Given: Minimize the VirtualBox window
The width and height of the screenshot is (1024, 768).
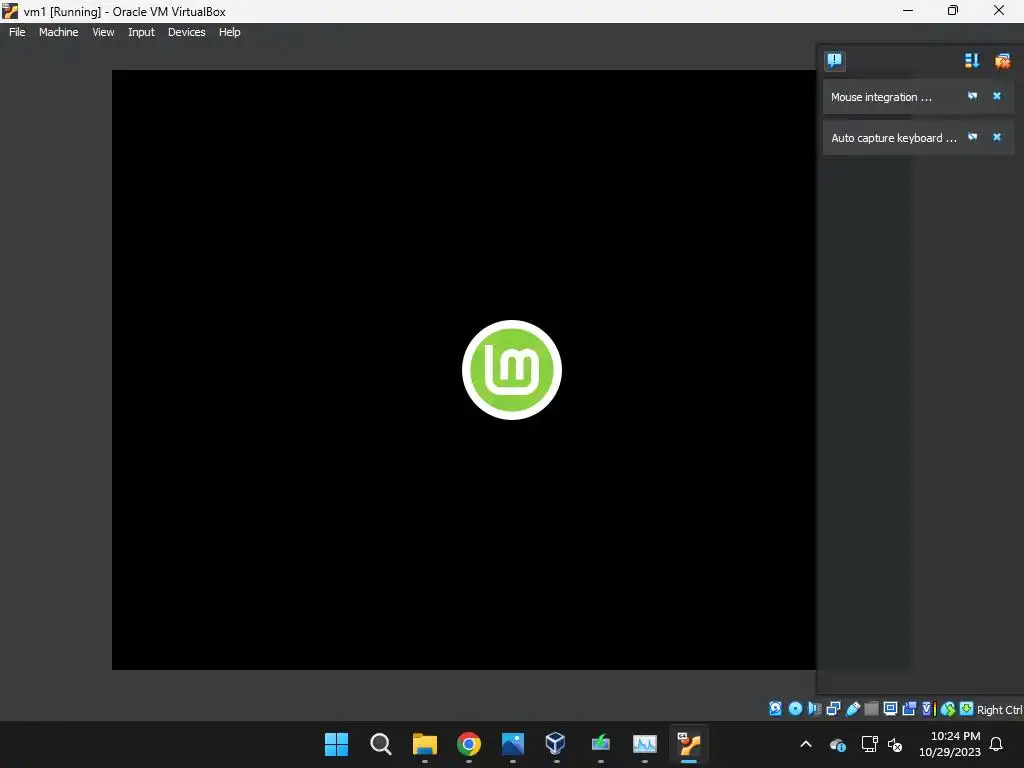Looking at the screenshot, I should click(x=908, y=10).
